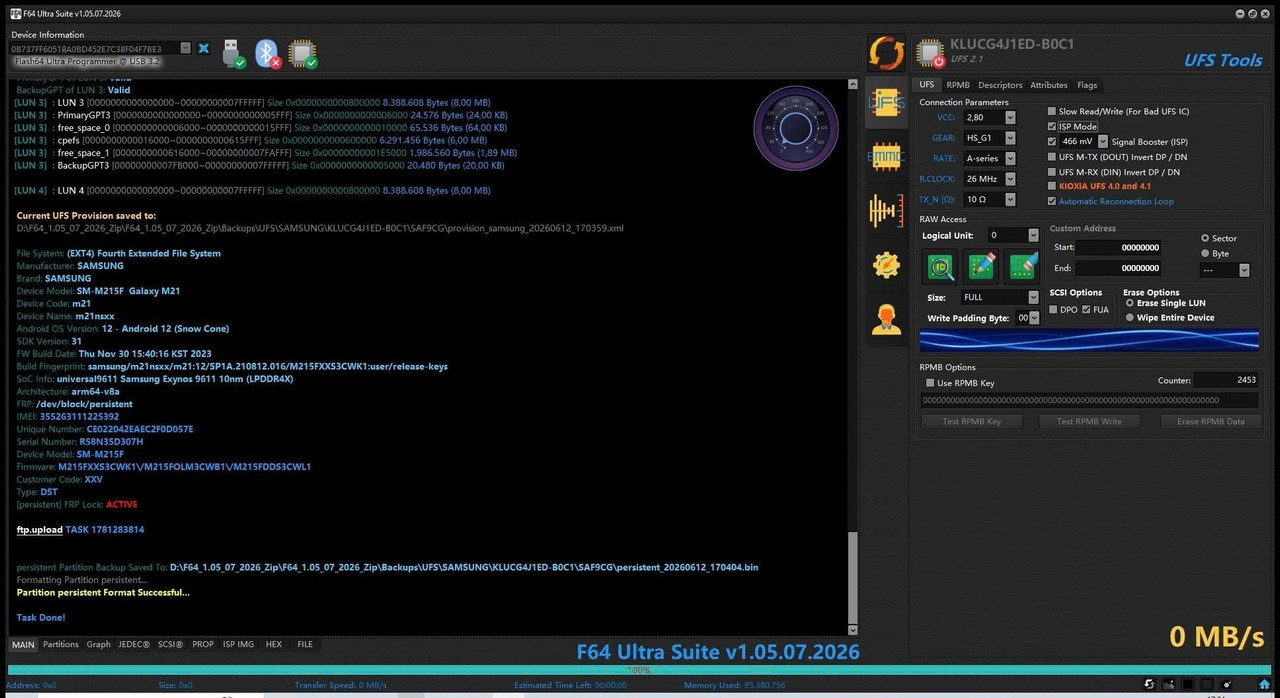Click the circular gauge dial in log
Screen dimensions: 1280x698
point(795,128)
